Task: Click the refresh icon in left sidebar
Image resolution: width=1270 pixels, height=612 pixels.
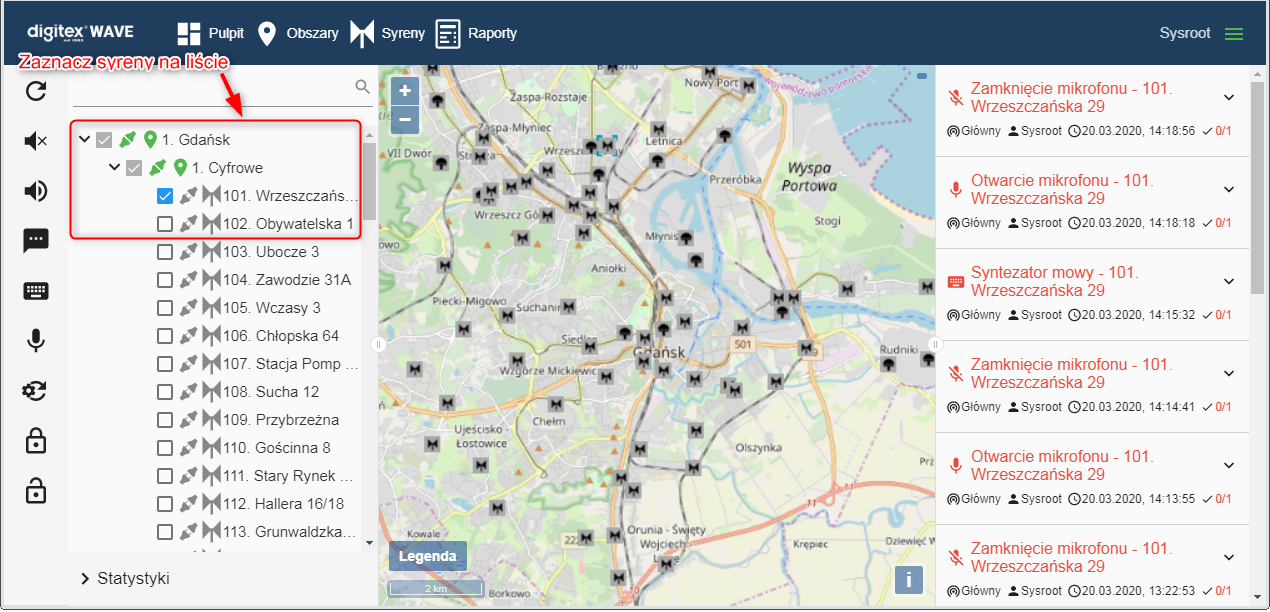Action: click(36, 92)
